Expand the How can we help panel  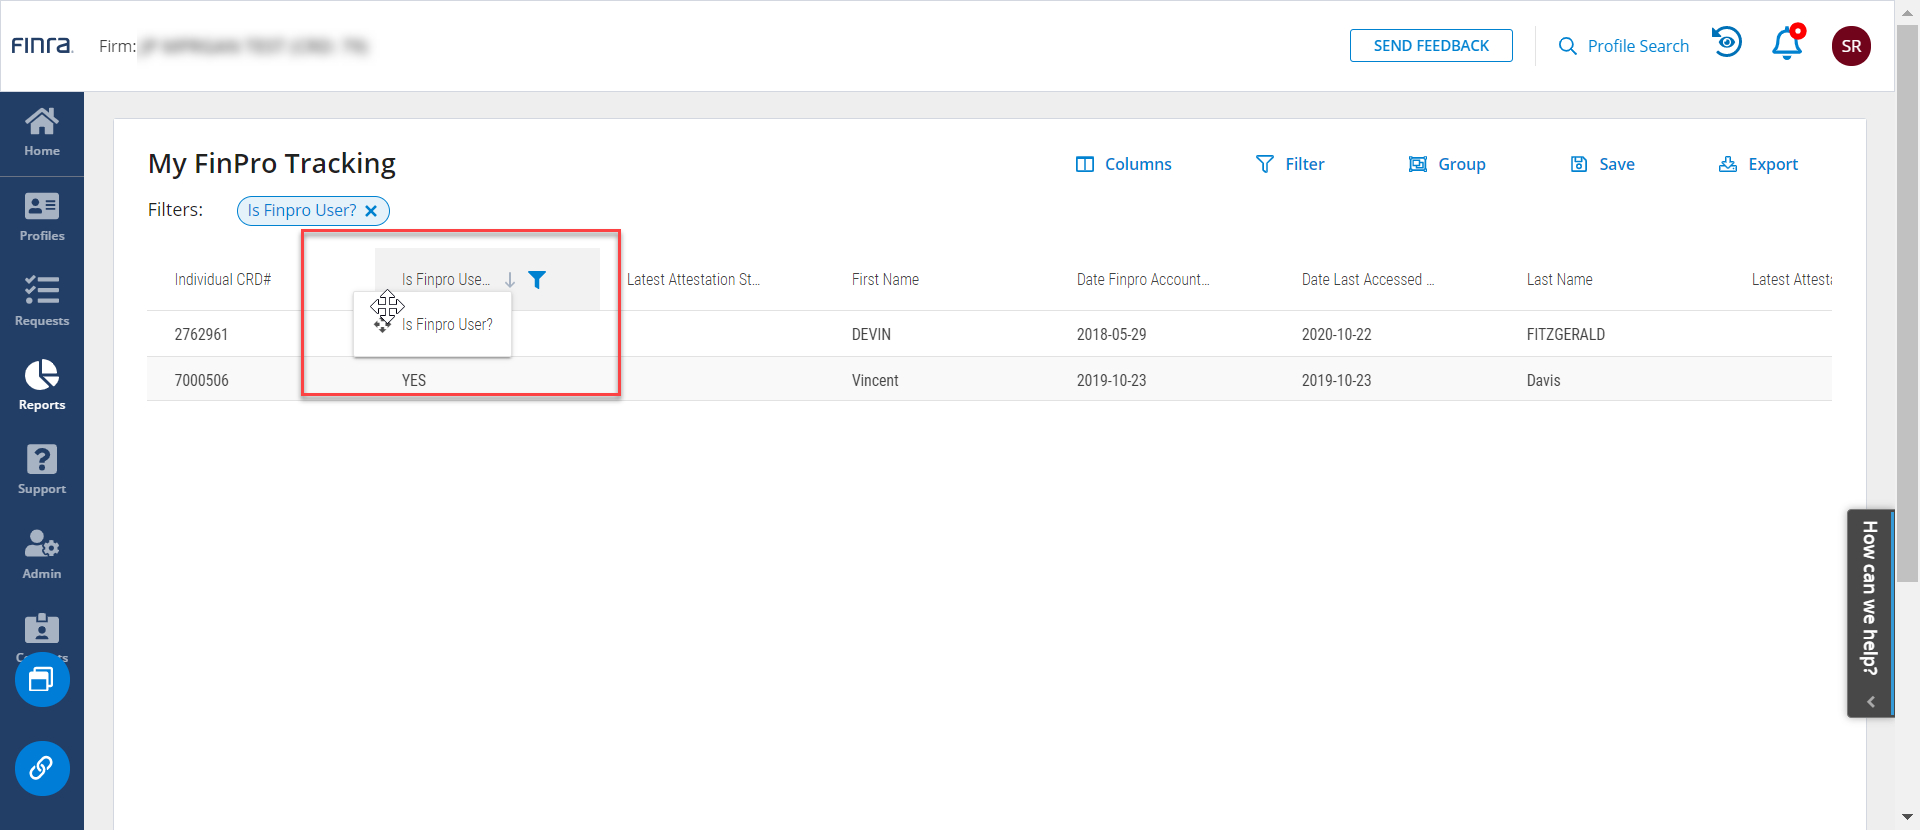(x=1870, y=612)
